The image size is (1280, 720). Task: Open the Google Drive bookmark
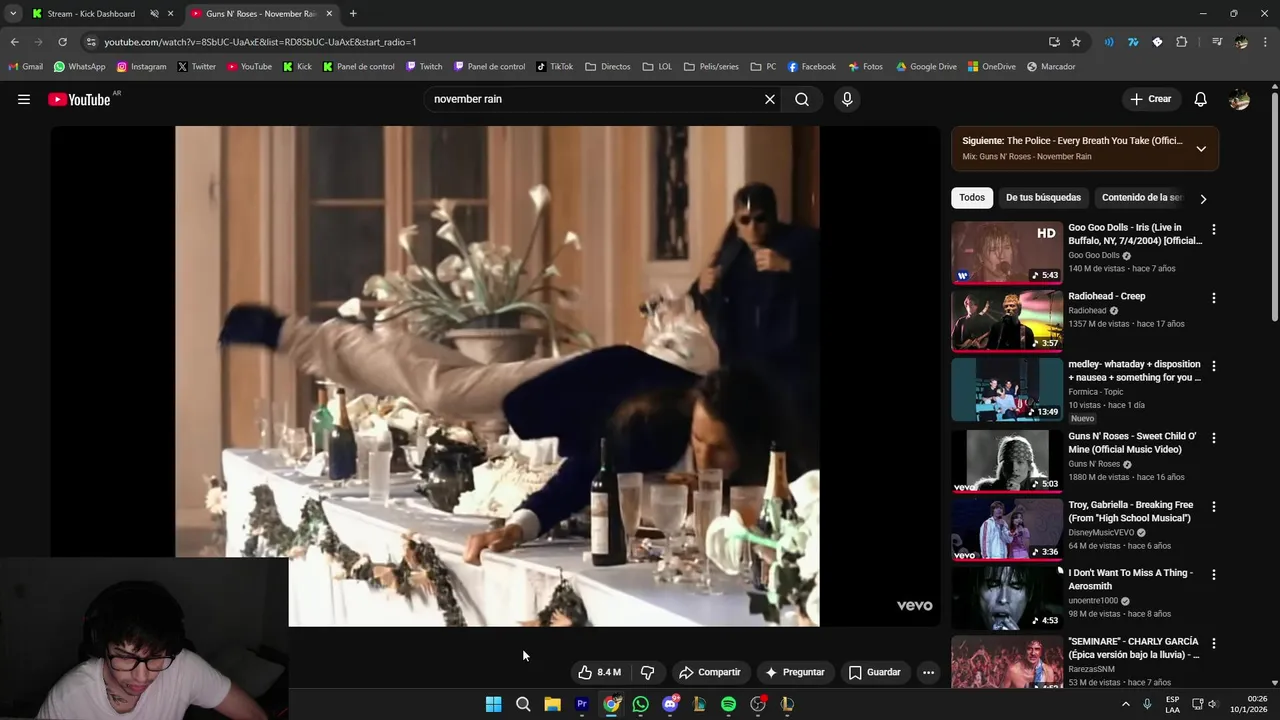(926, 67)
